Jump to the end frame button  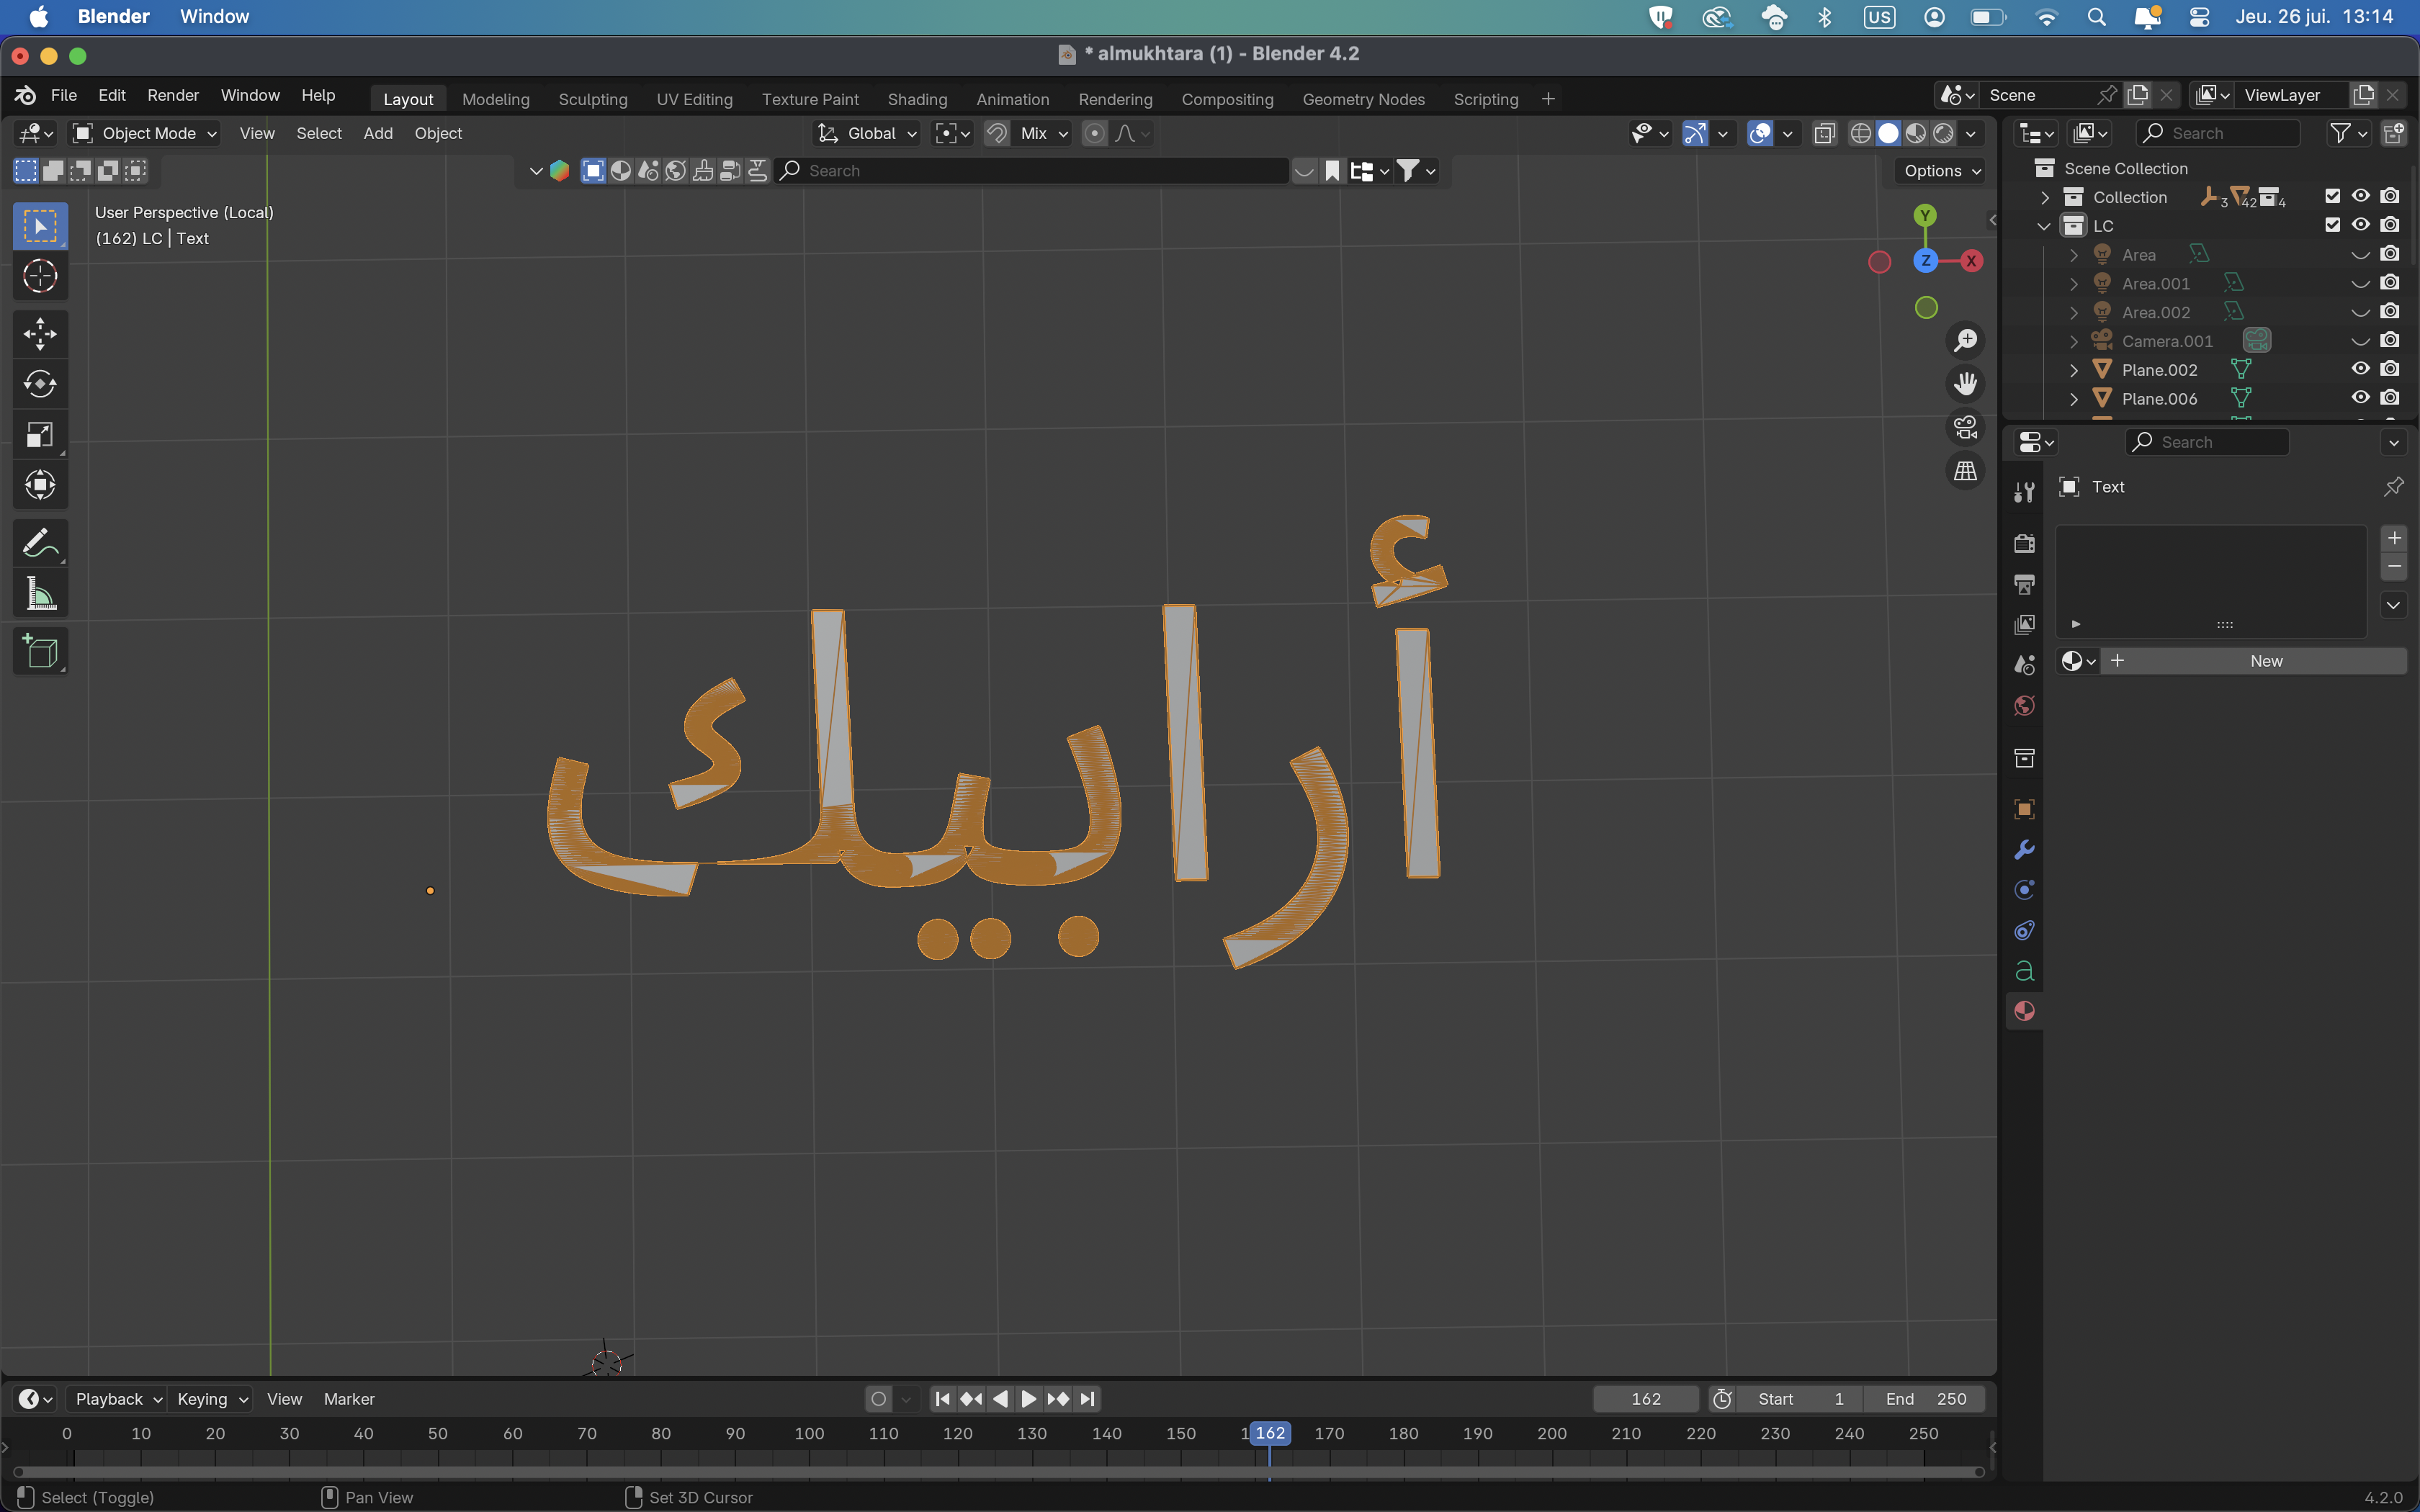1087,1399
